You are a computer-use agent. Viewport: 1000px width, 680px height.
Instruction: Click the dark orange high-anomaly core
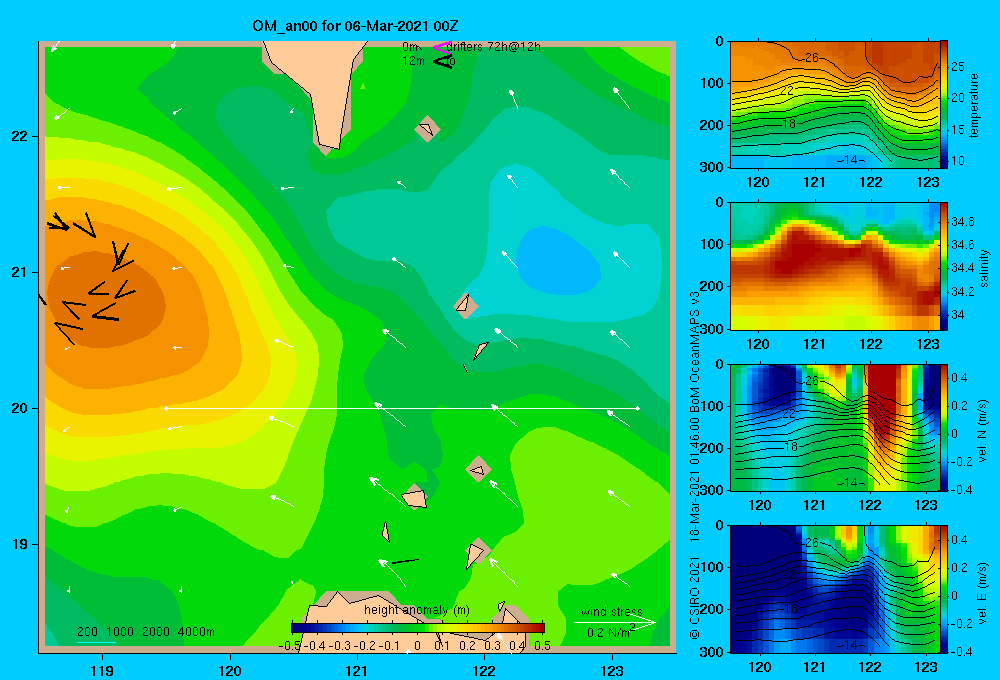[x=105, y=300]
